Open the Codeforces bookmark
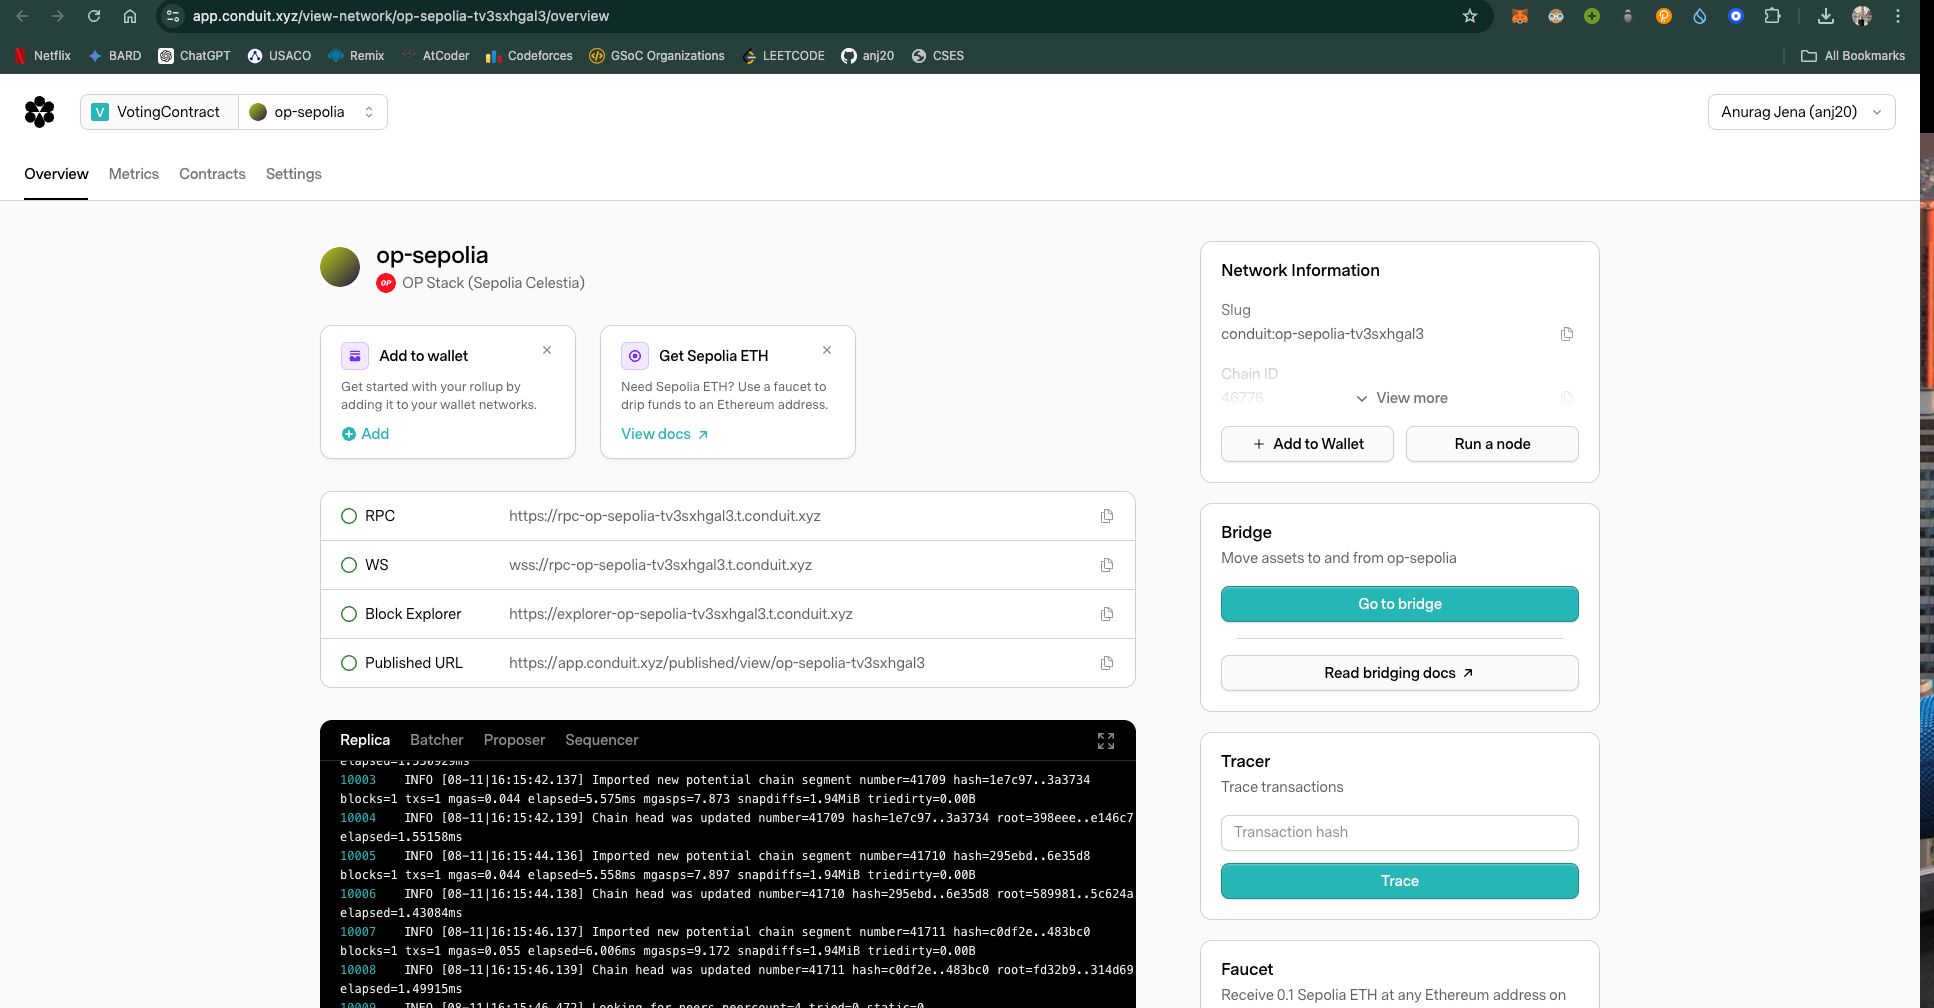Screen dimensions: 1934x1008 (529, 56)
